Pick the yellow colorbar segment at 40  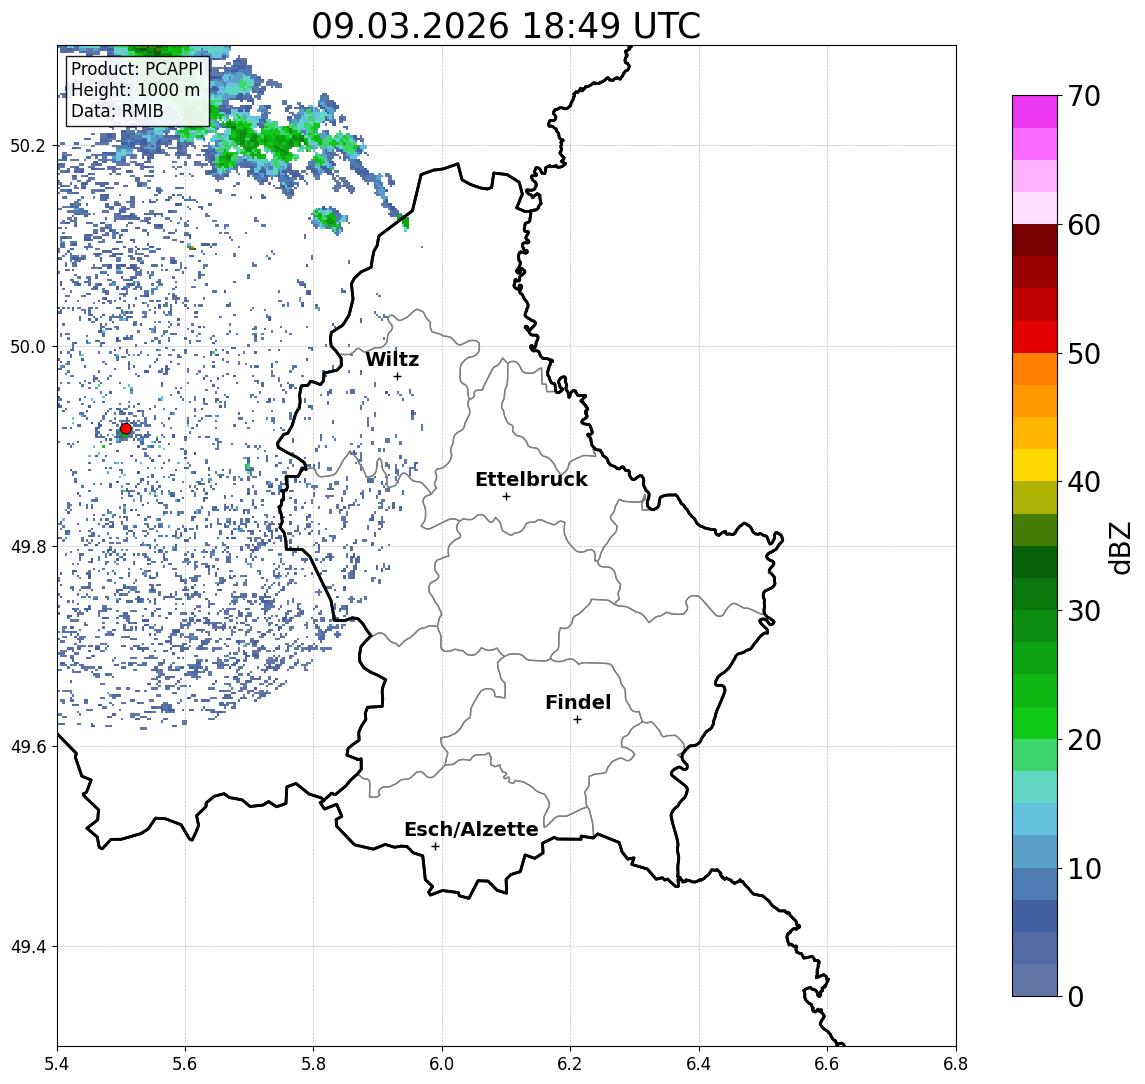tap(1035, 465)
